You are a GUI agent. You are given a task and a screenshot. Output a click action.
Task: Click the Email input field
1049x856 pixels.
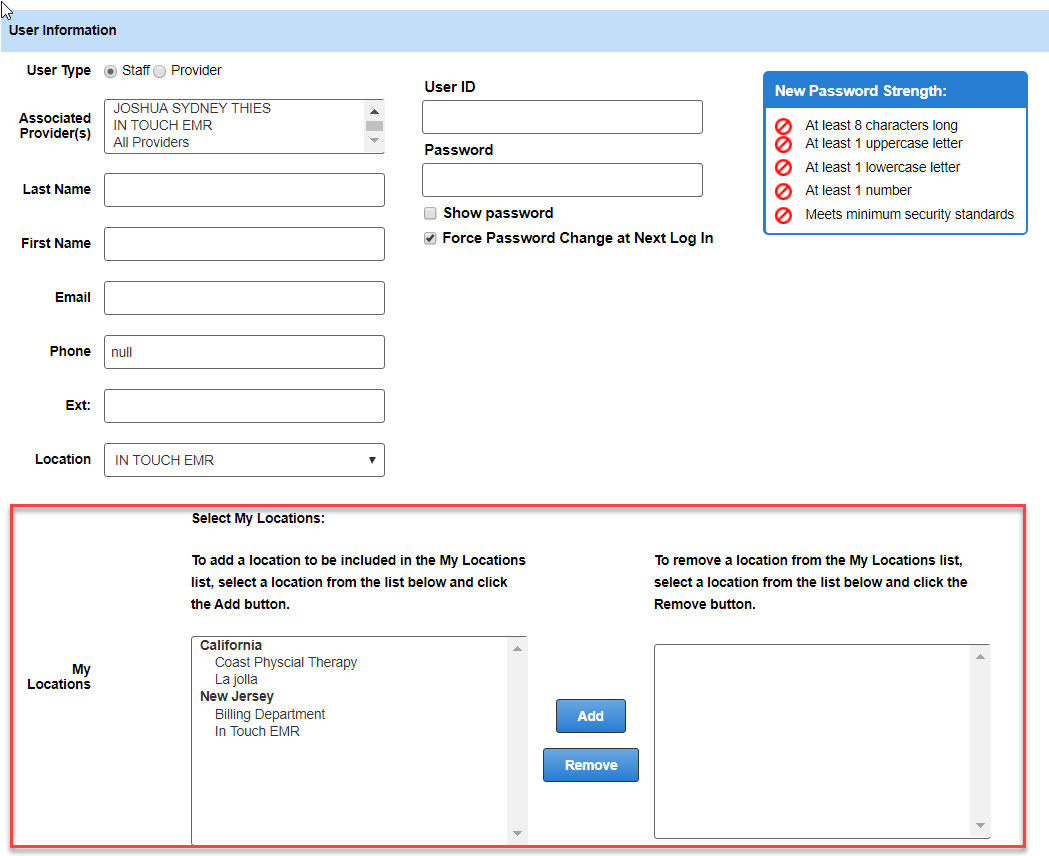244,298
